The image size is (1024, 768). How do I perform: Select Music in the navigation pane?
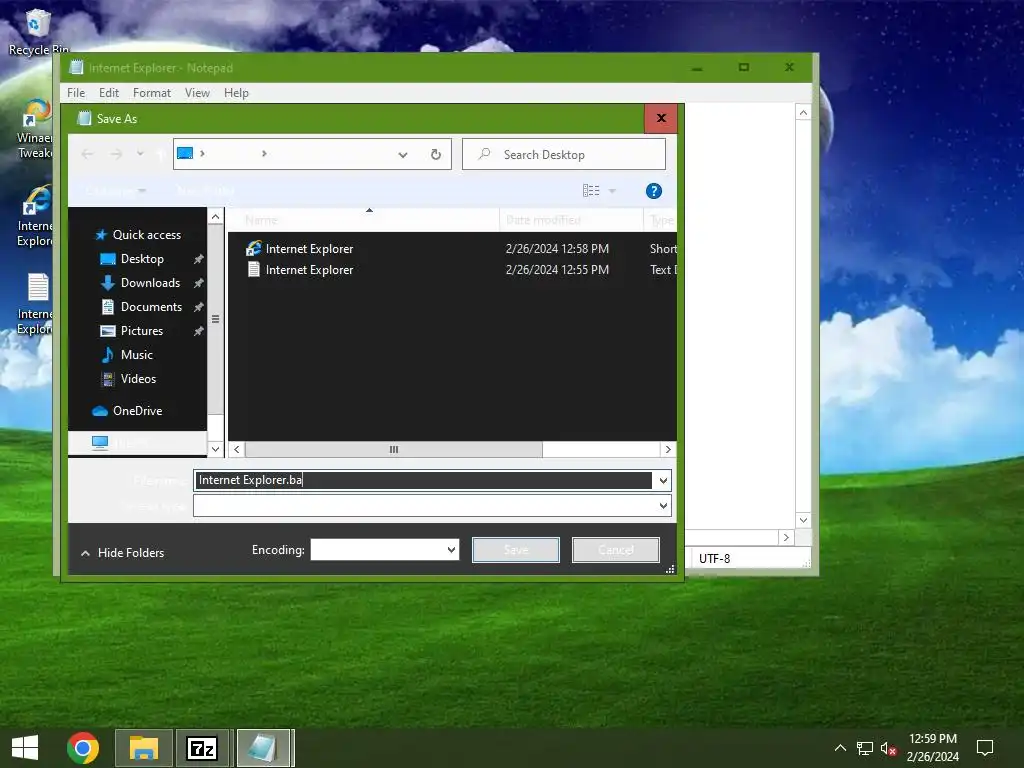(x=136, y=355)
